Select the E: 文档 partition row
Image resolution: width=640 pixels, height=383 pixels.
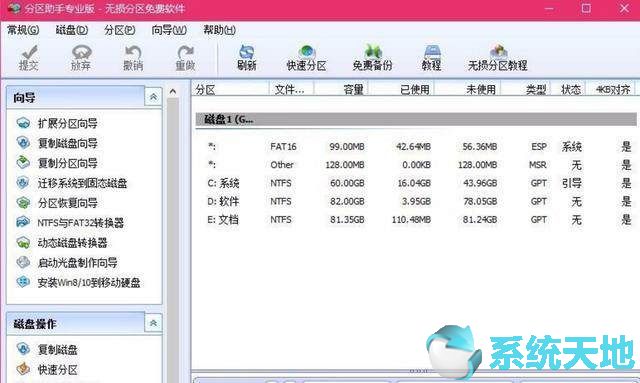(416, 220)
